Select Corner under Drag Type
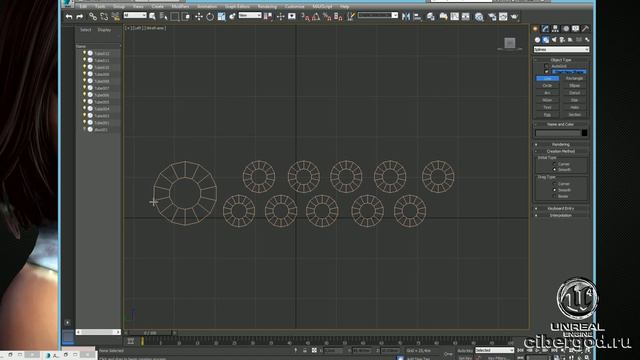This screenshot has height=360, width=640. click(554, 184)
